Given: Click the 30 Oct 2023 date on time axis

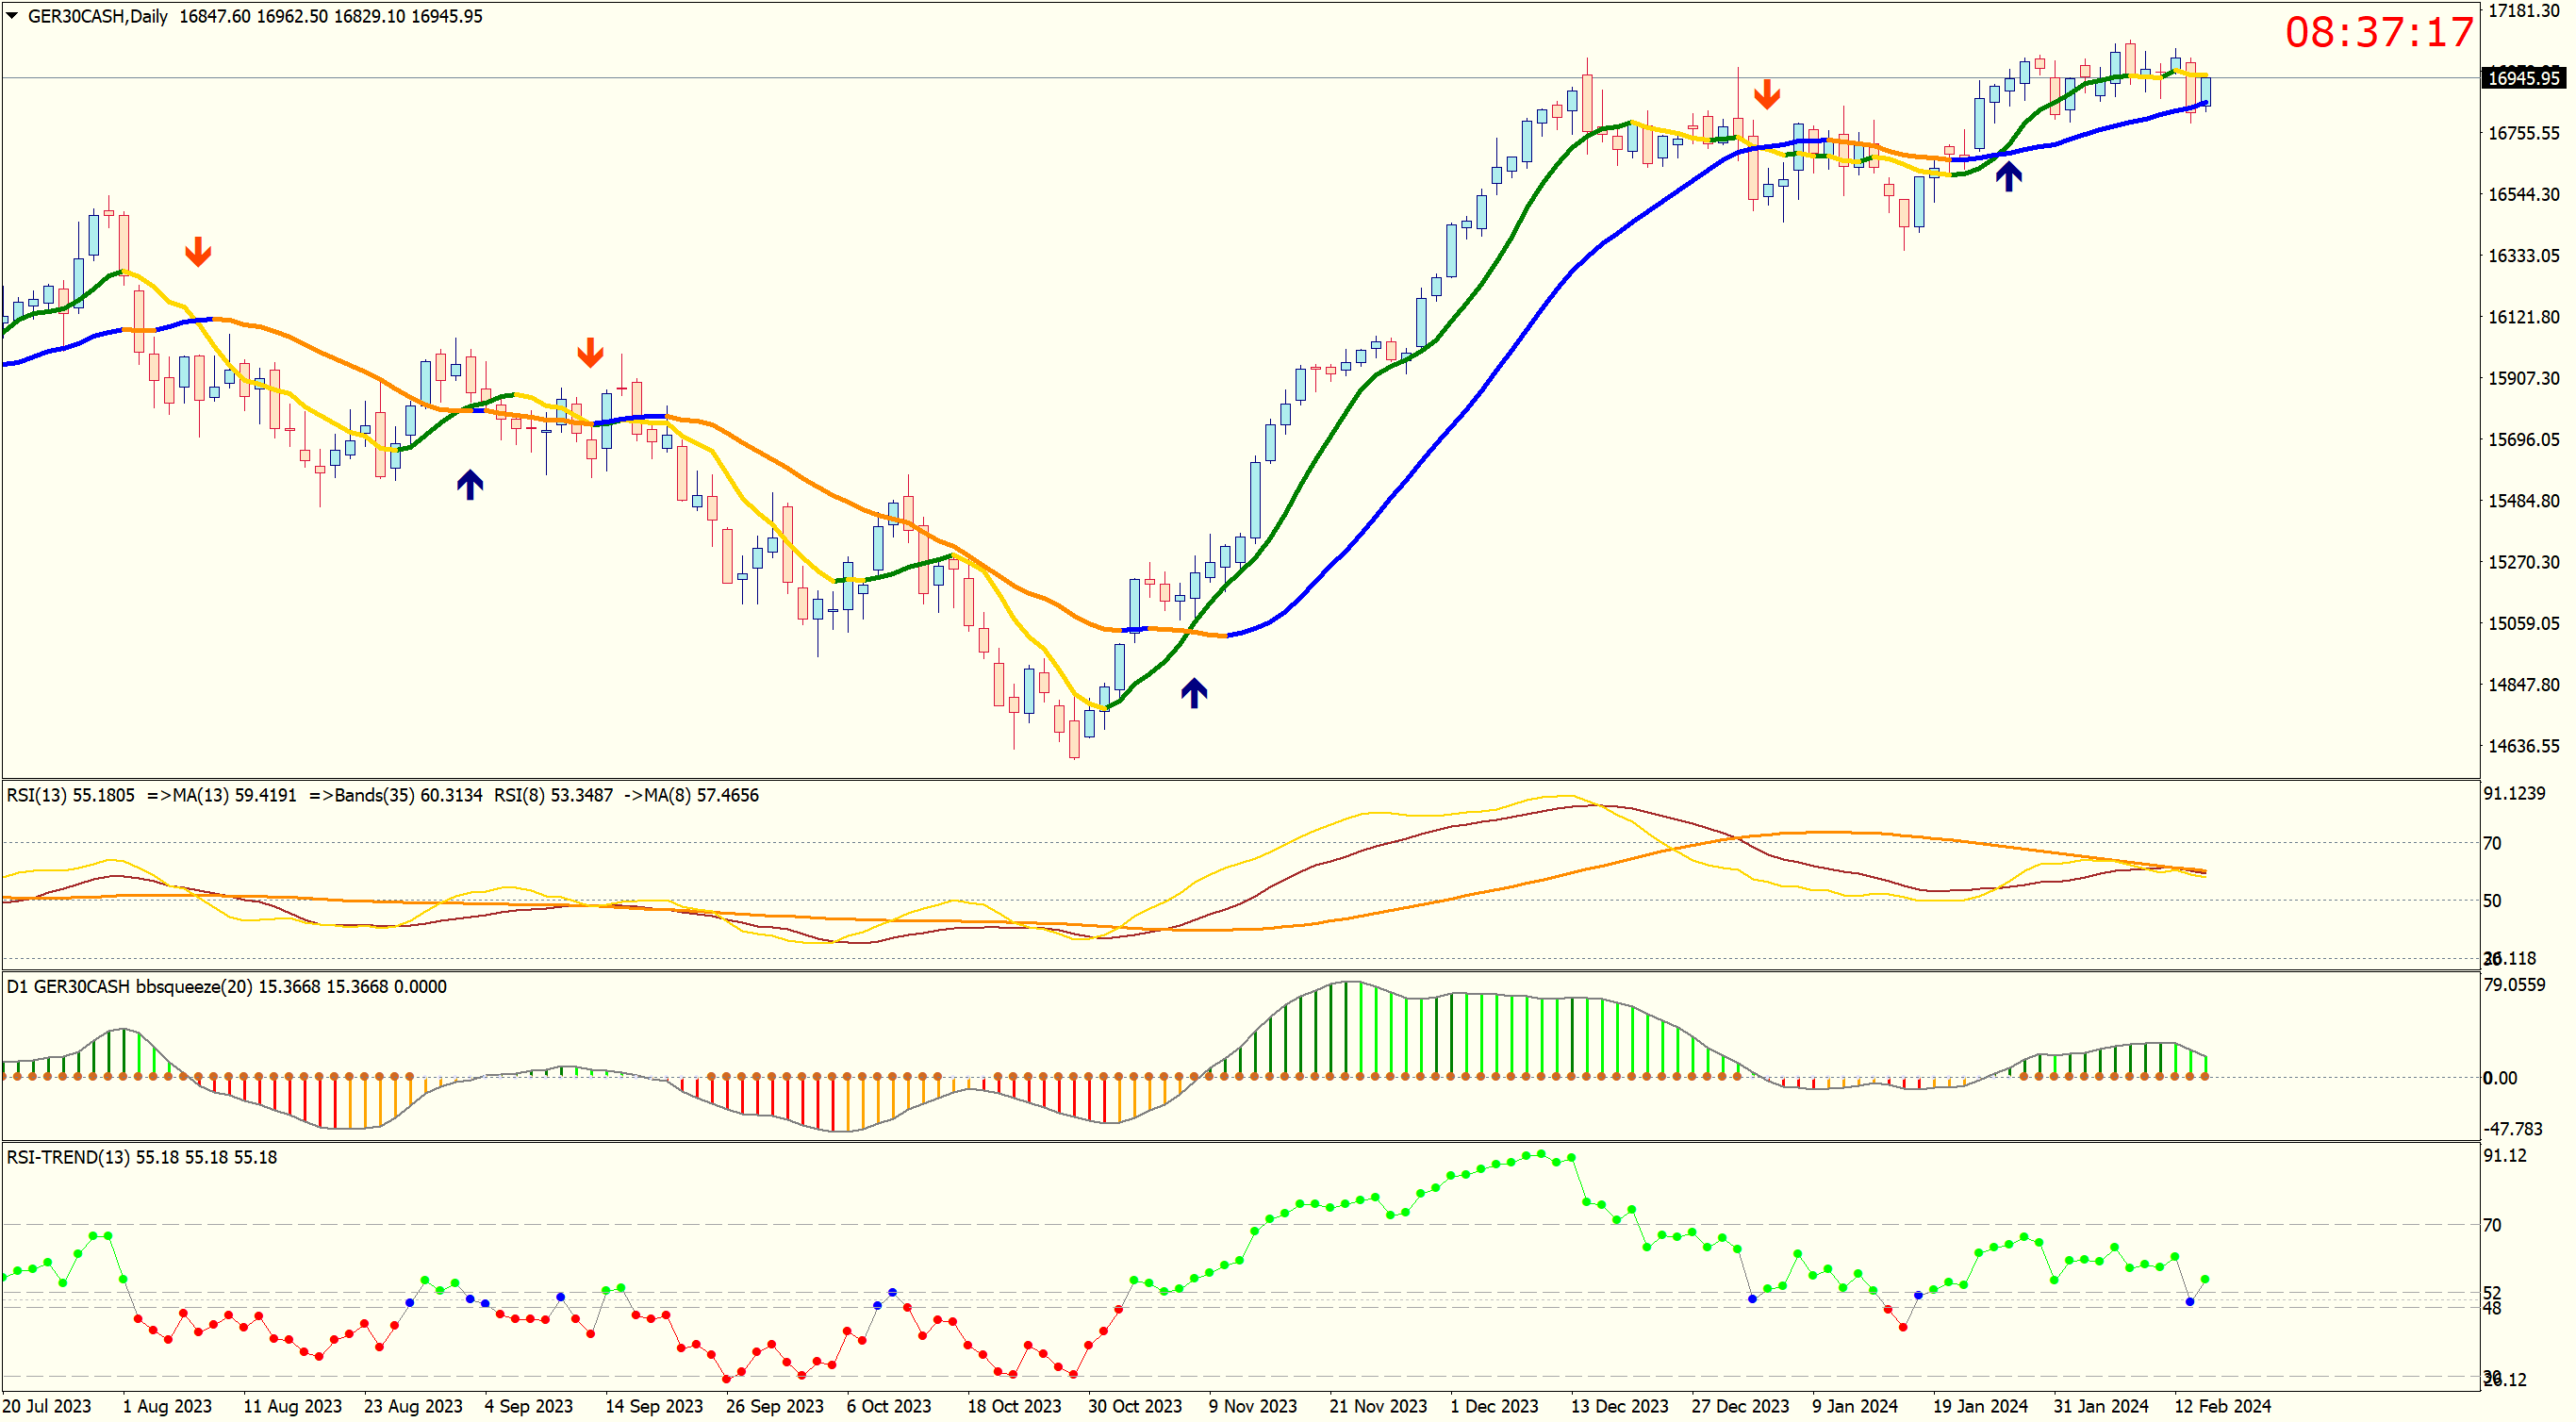Looking at the screenshot, I should click(1134, 1406).
